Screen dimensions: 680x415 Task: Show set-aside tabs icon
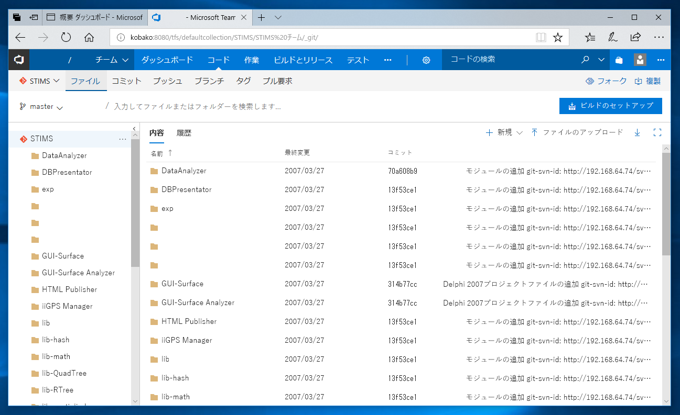point(16,17)
